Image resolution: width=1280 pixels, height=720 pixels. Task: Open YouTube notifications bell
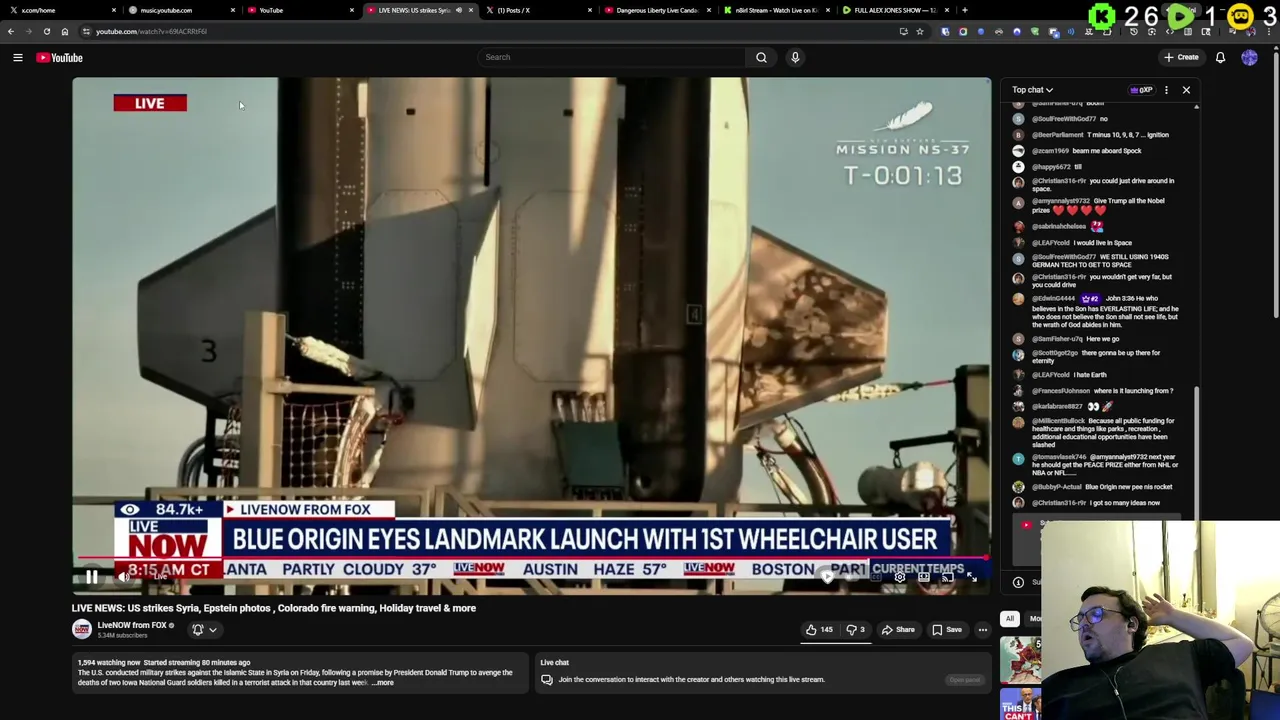point(1220,57)
